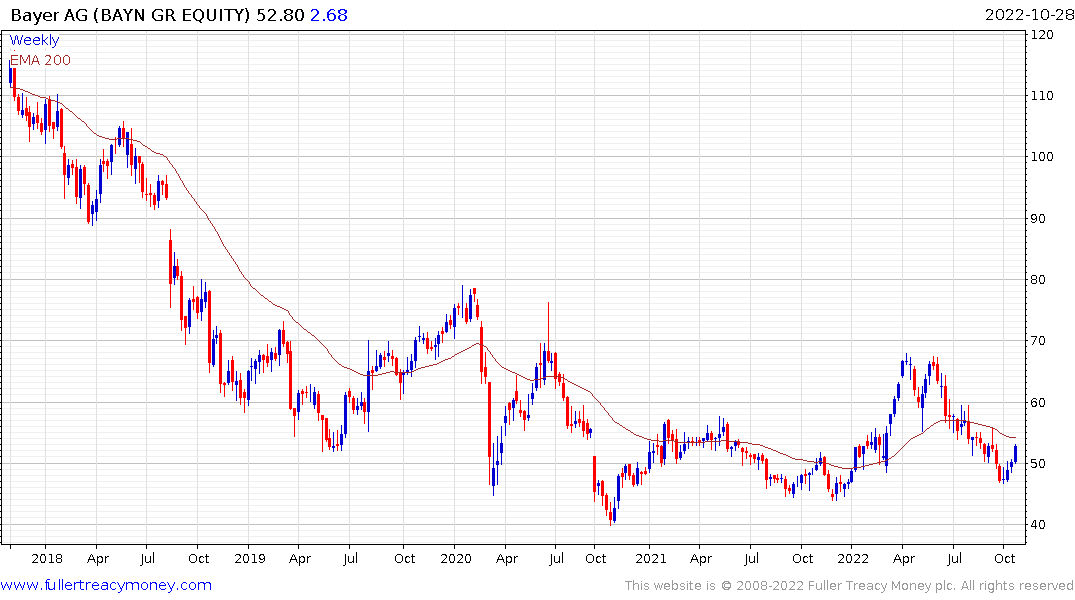
Task: Click the 2018 time axis label
Action: coord(47,559)
